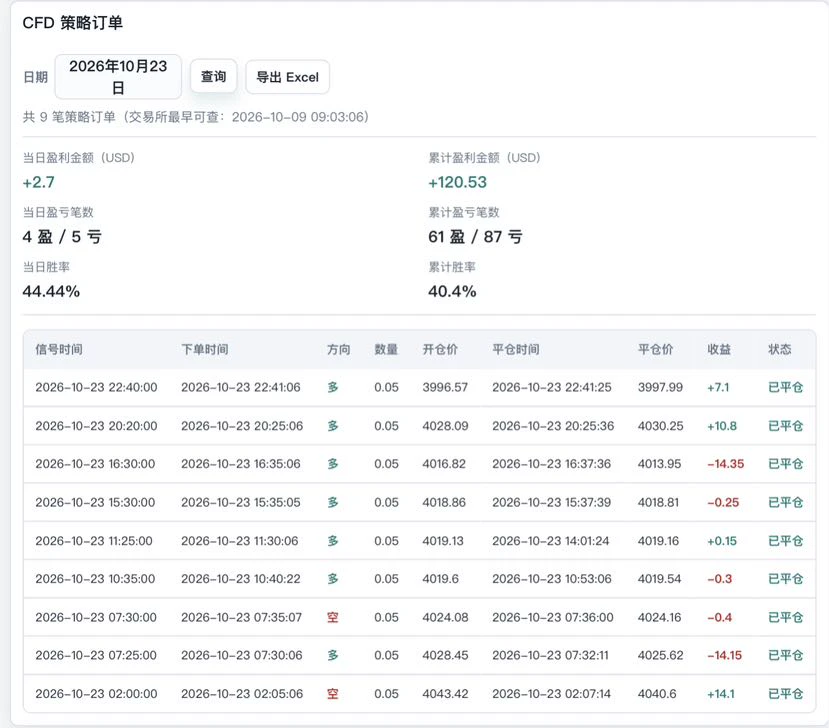Click the 下单时间 column header
This screenshot has height=728, width=829.
click(x=205, y=349)
